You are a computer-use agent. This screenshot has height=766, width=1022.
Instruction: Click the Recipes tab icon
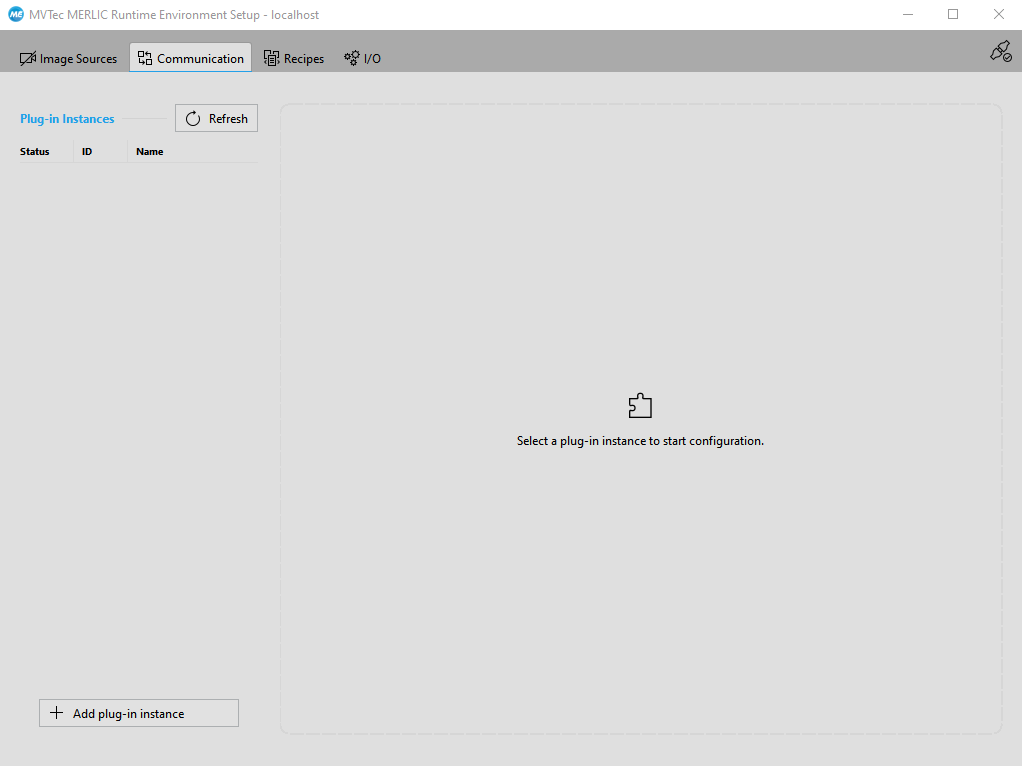pos(271,58)
